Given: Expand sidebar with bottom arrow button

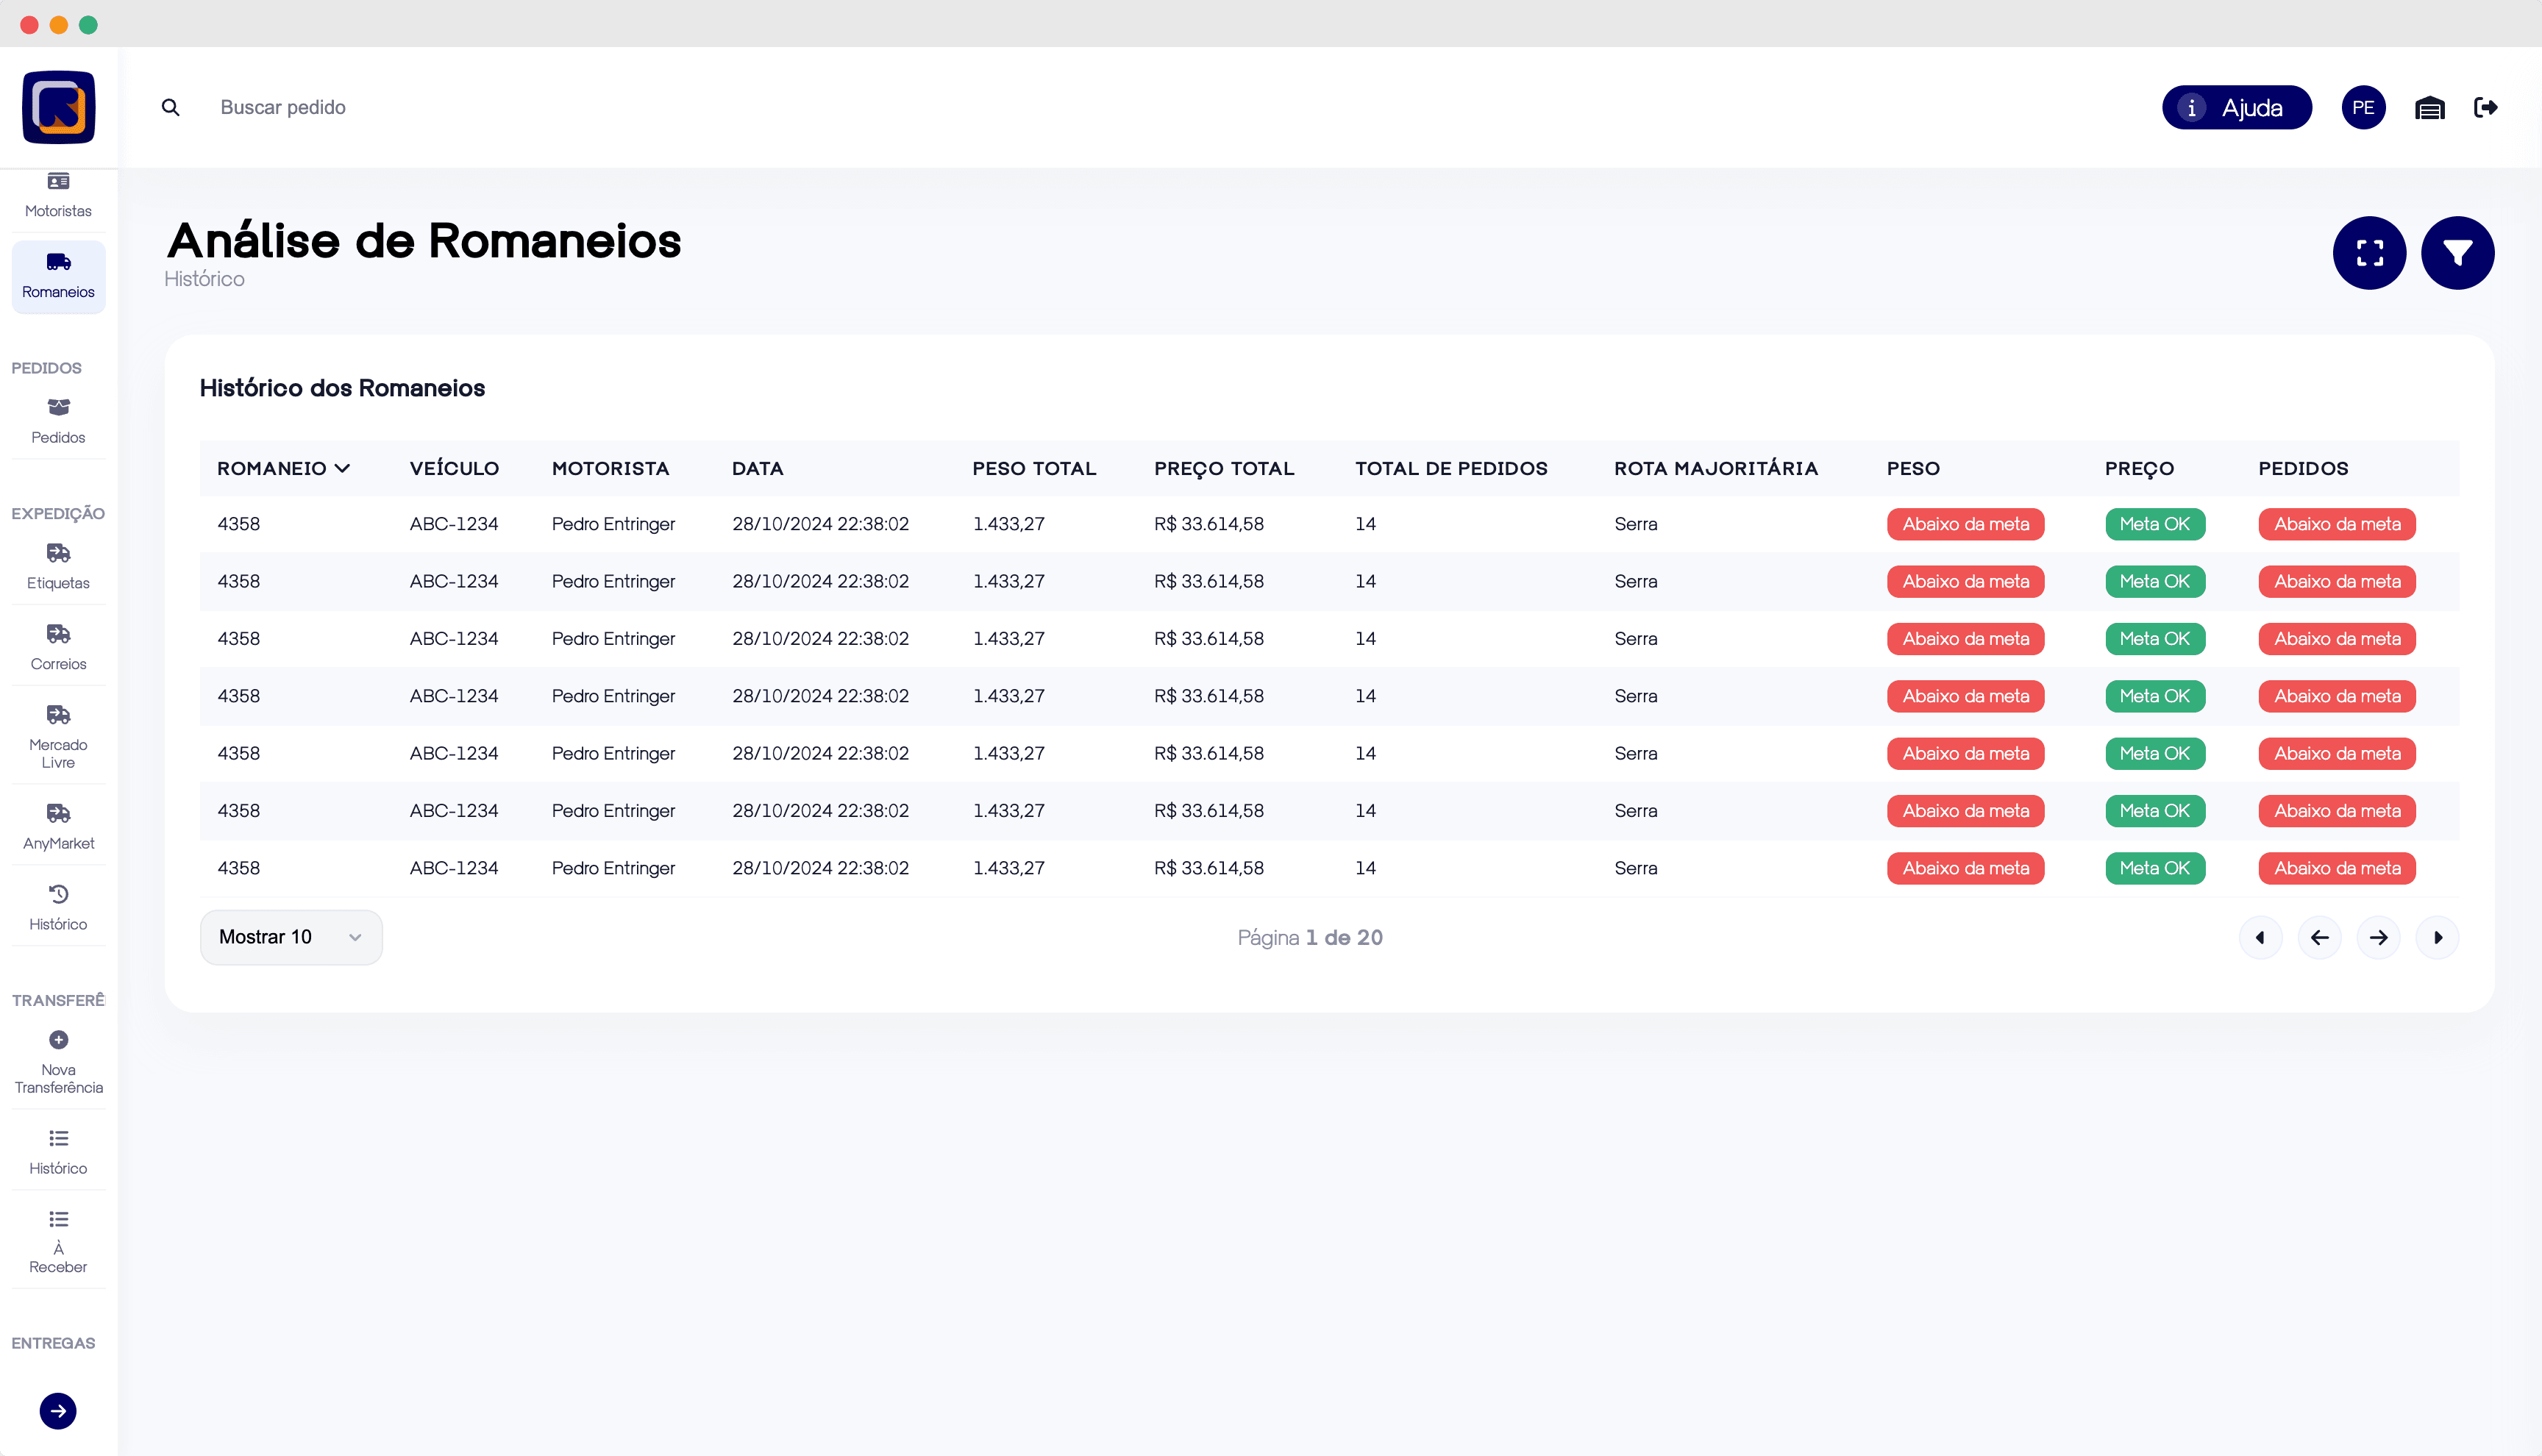Looking at the screenshot, I should (58, 1410).
